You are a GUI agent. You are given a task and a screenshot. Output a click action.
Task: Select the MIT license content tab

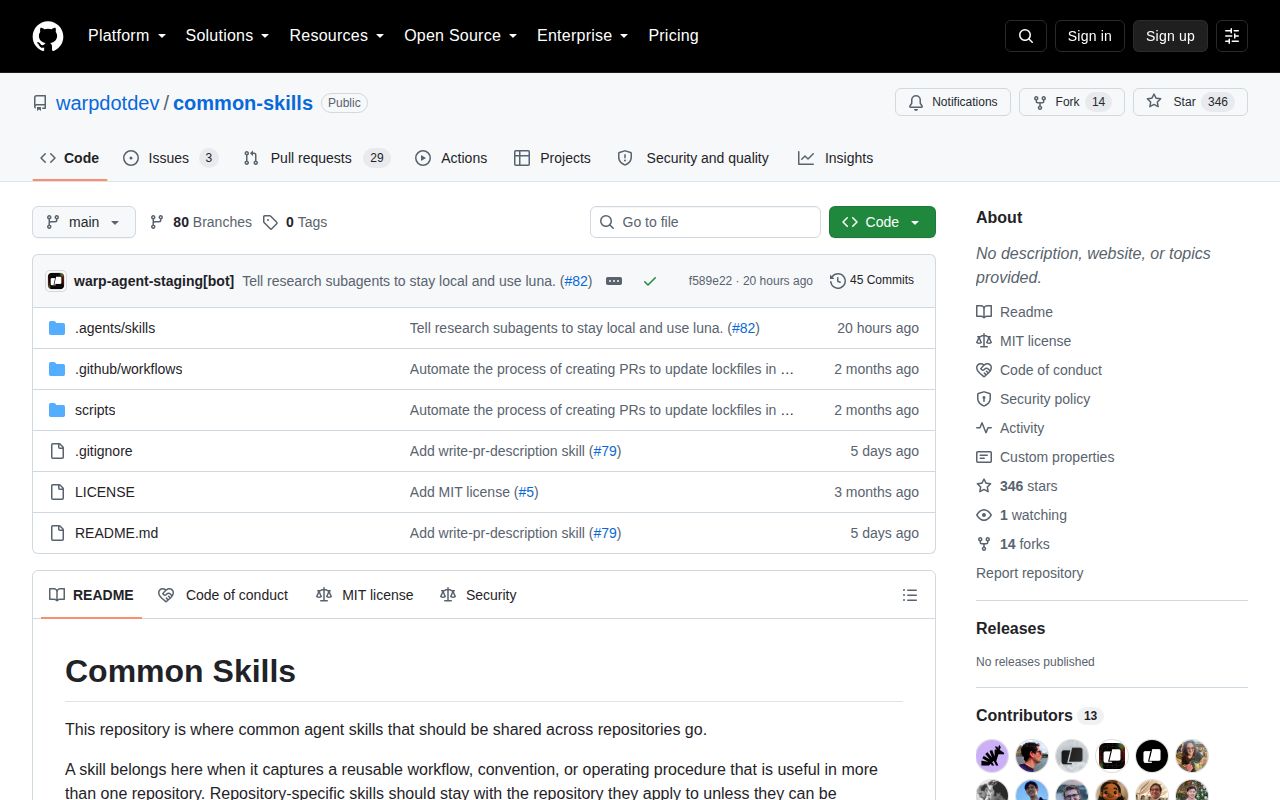(x=364, y=595)
